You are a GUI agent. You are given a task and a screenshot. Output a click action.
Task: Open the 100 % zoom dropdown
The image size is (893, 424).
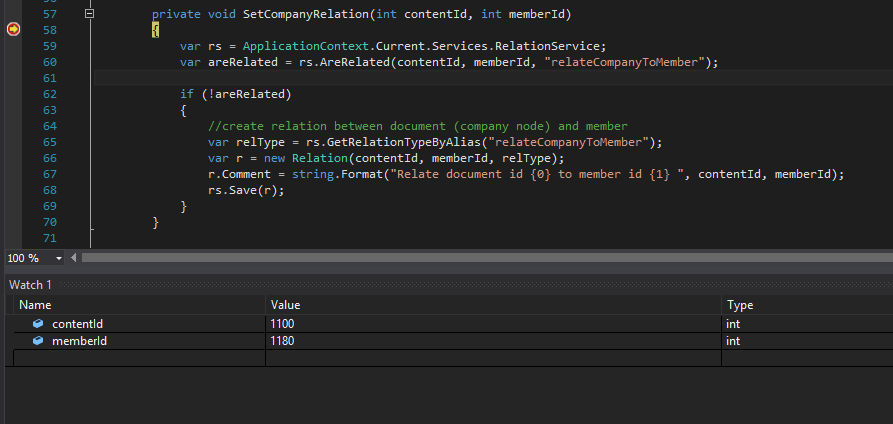[59, 259]
